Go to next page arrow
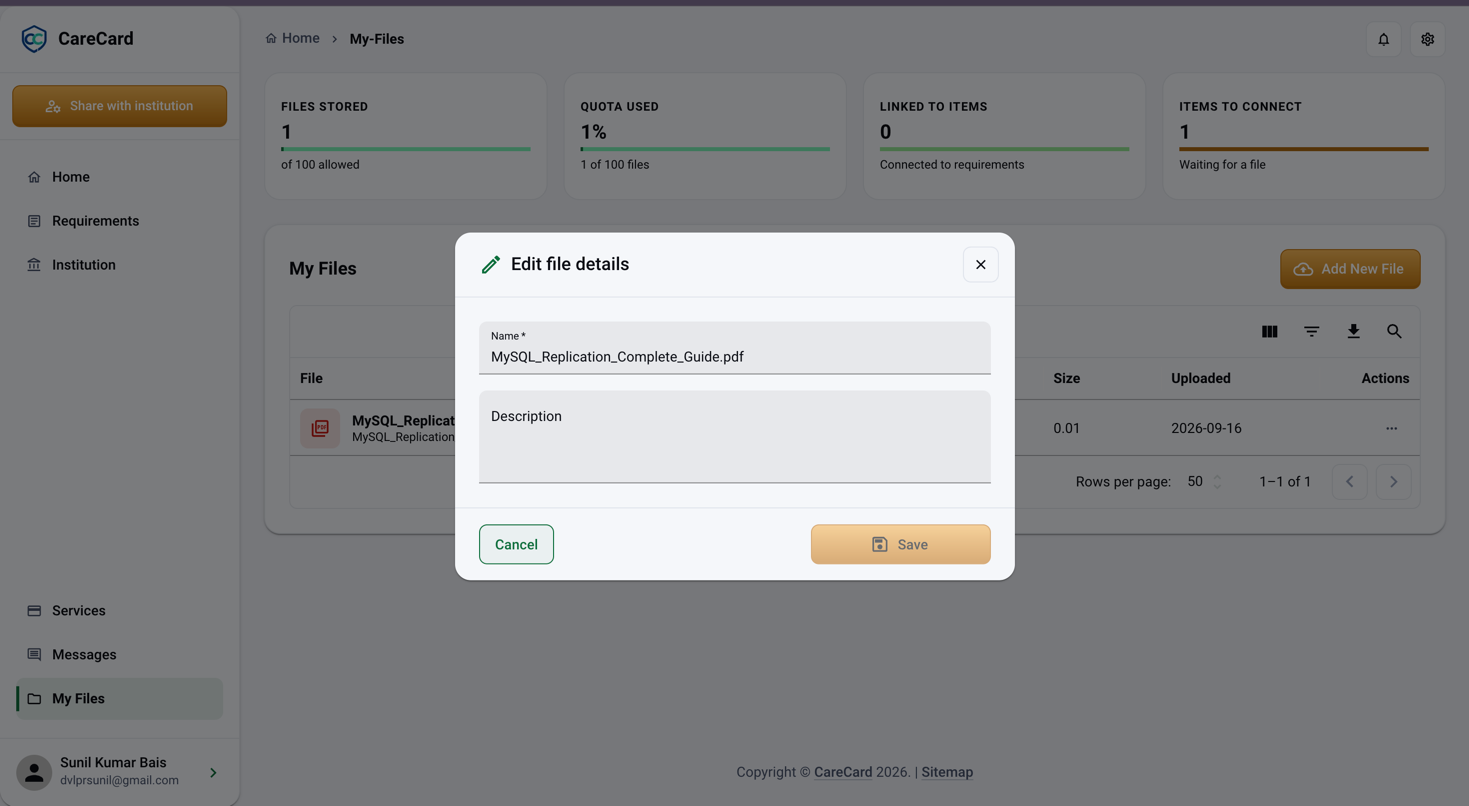The height and width of the screenshot is (806, 1469). (1393, 482)
